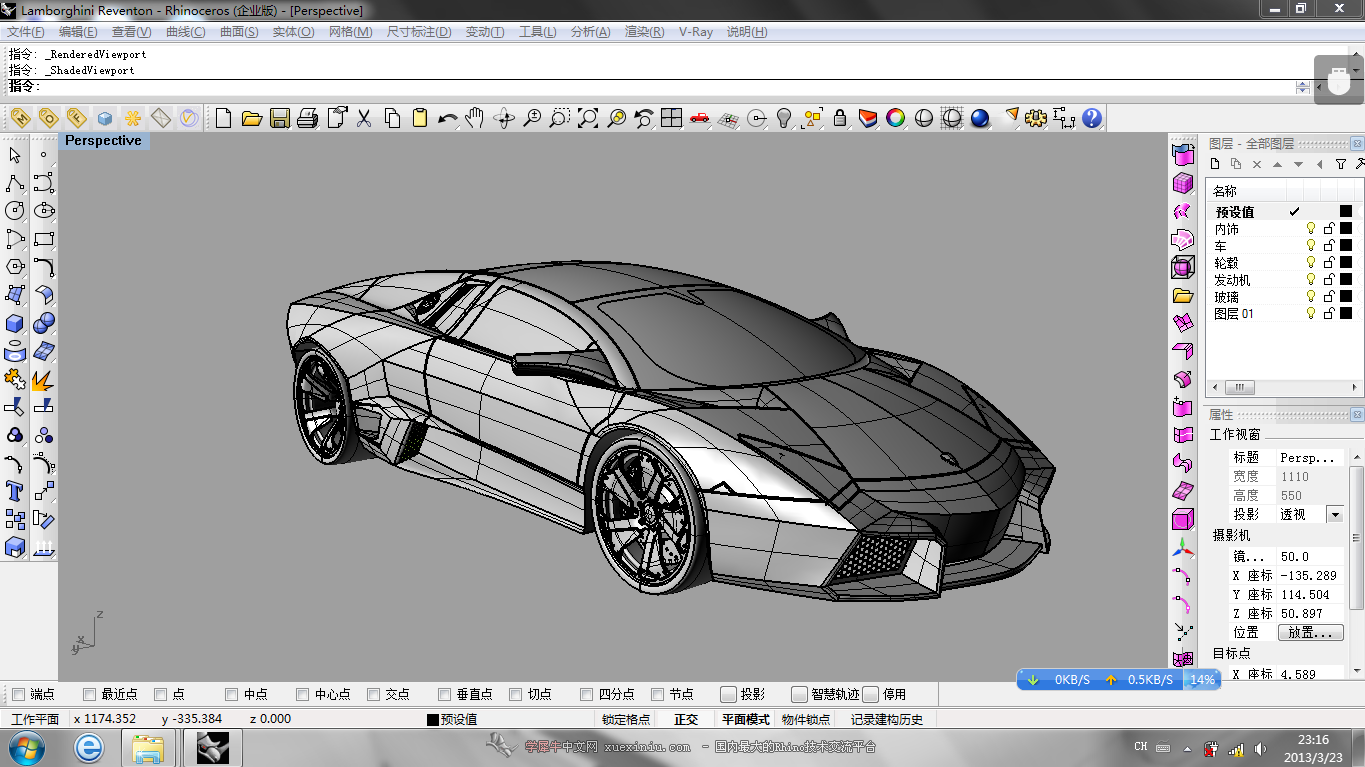Toggle 平面模式 in status bar
Viewport: 1365px width, 767px height.
(x=746, y=719)
